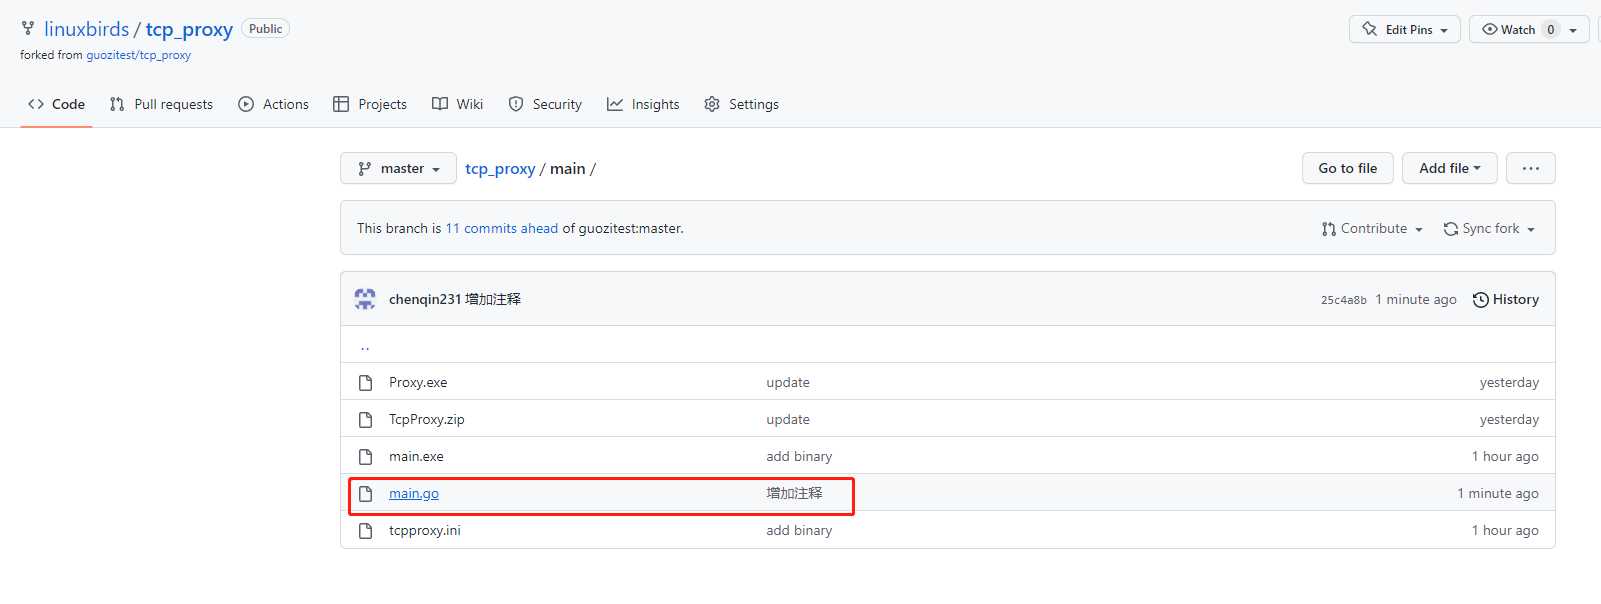The height and width of the screenshot is (604, 1601).
Task: Click the 1 hour ago timestamp for main.exe
Action: coord(1505,456)
